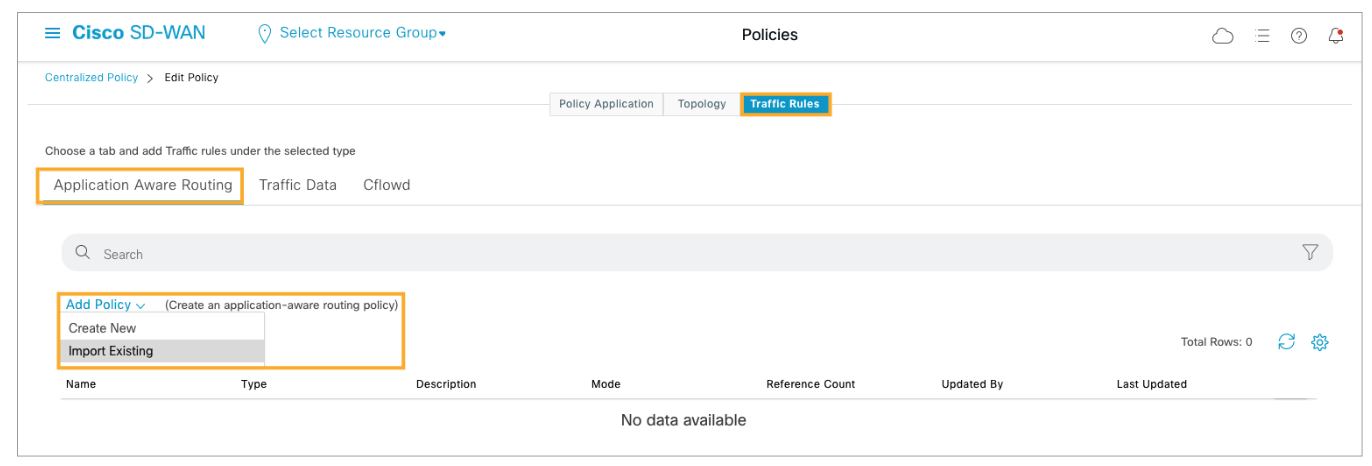View notifications via bell icon
This screenshot has width=1372, height=466.
click(1336, 36)
